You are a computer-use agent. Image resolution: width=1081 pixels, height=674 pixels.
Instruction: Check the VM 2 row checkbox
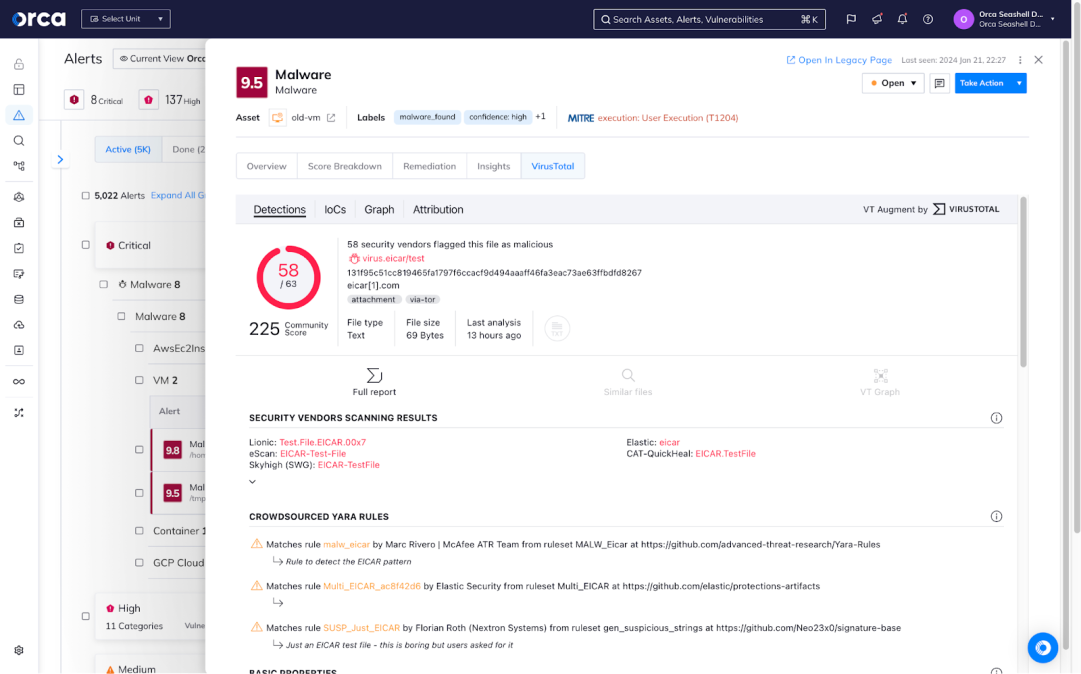pyautogui.click(x=139, y=380)
